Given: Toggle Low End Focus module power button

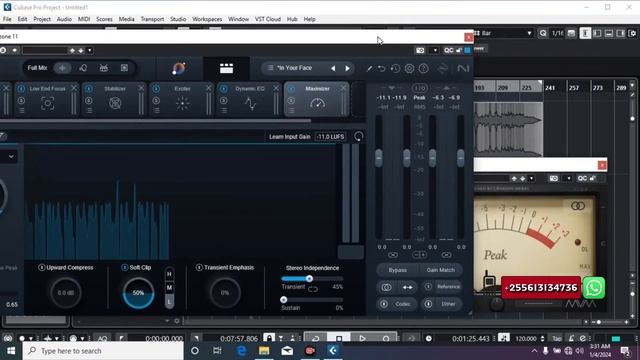Looking at the screenshot, I should coord(21,89).
